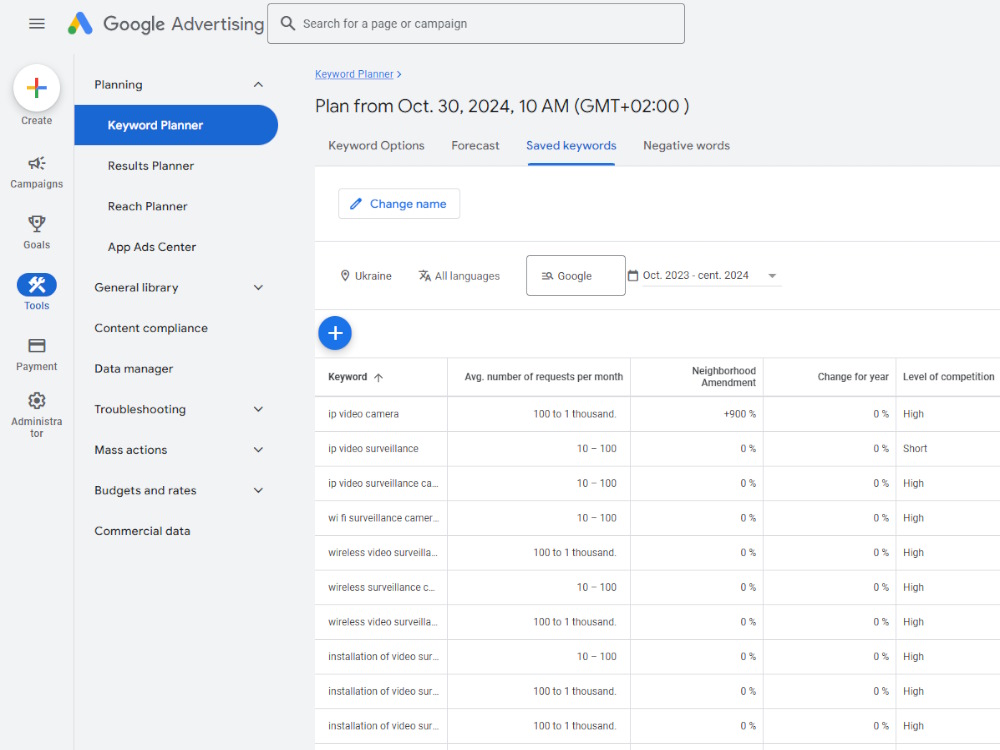1000x750 pixels.
Task: Select the Tools wrench icon
Action: point(36,284)
